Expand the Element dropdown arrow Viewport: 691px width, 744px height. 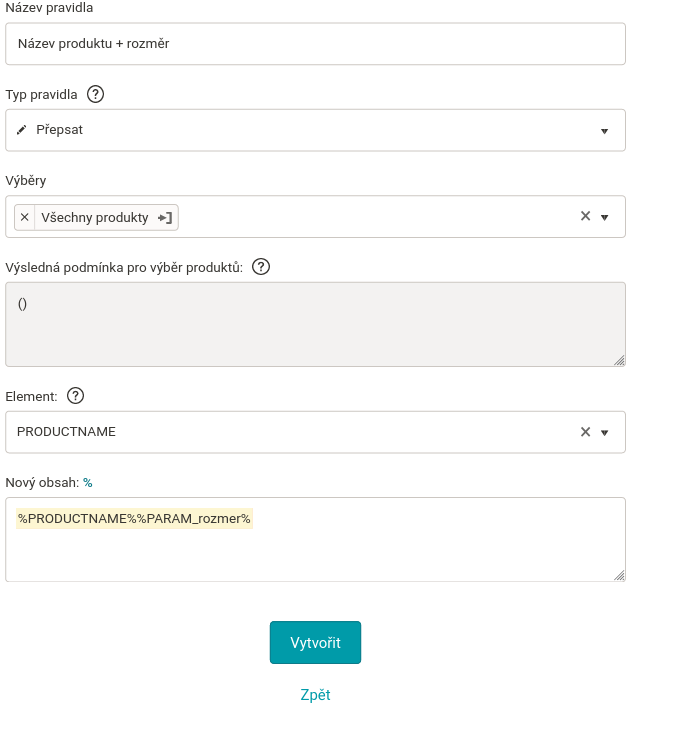pyautogui.click(x=604, y=433)
